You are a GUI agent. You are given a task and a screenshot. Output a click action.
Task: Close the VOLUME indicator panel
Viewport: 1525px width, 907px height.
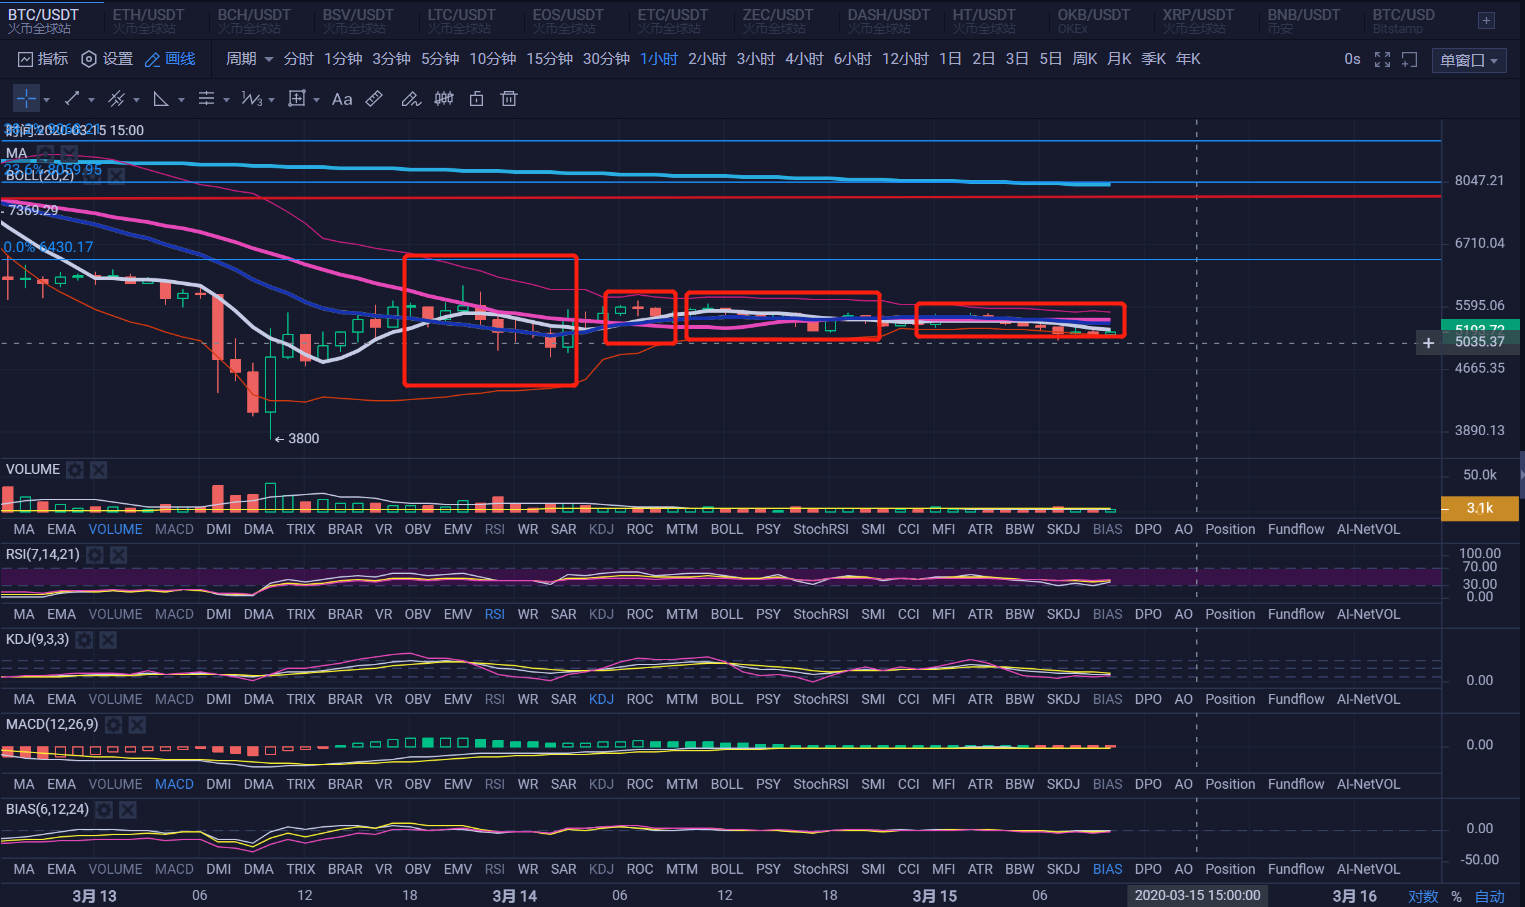pyautogui.click(x=98, y=469)
